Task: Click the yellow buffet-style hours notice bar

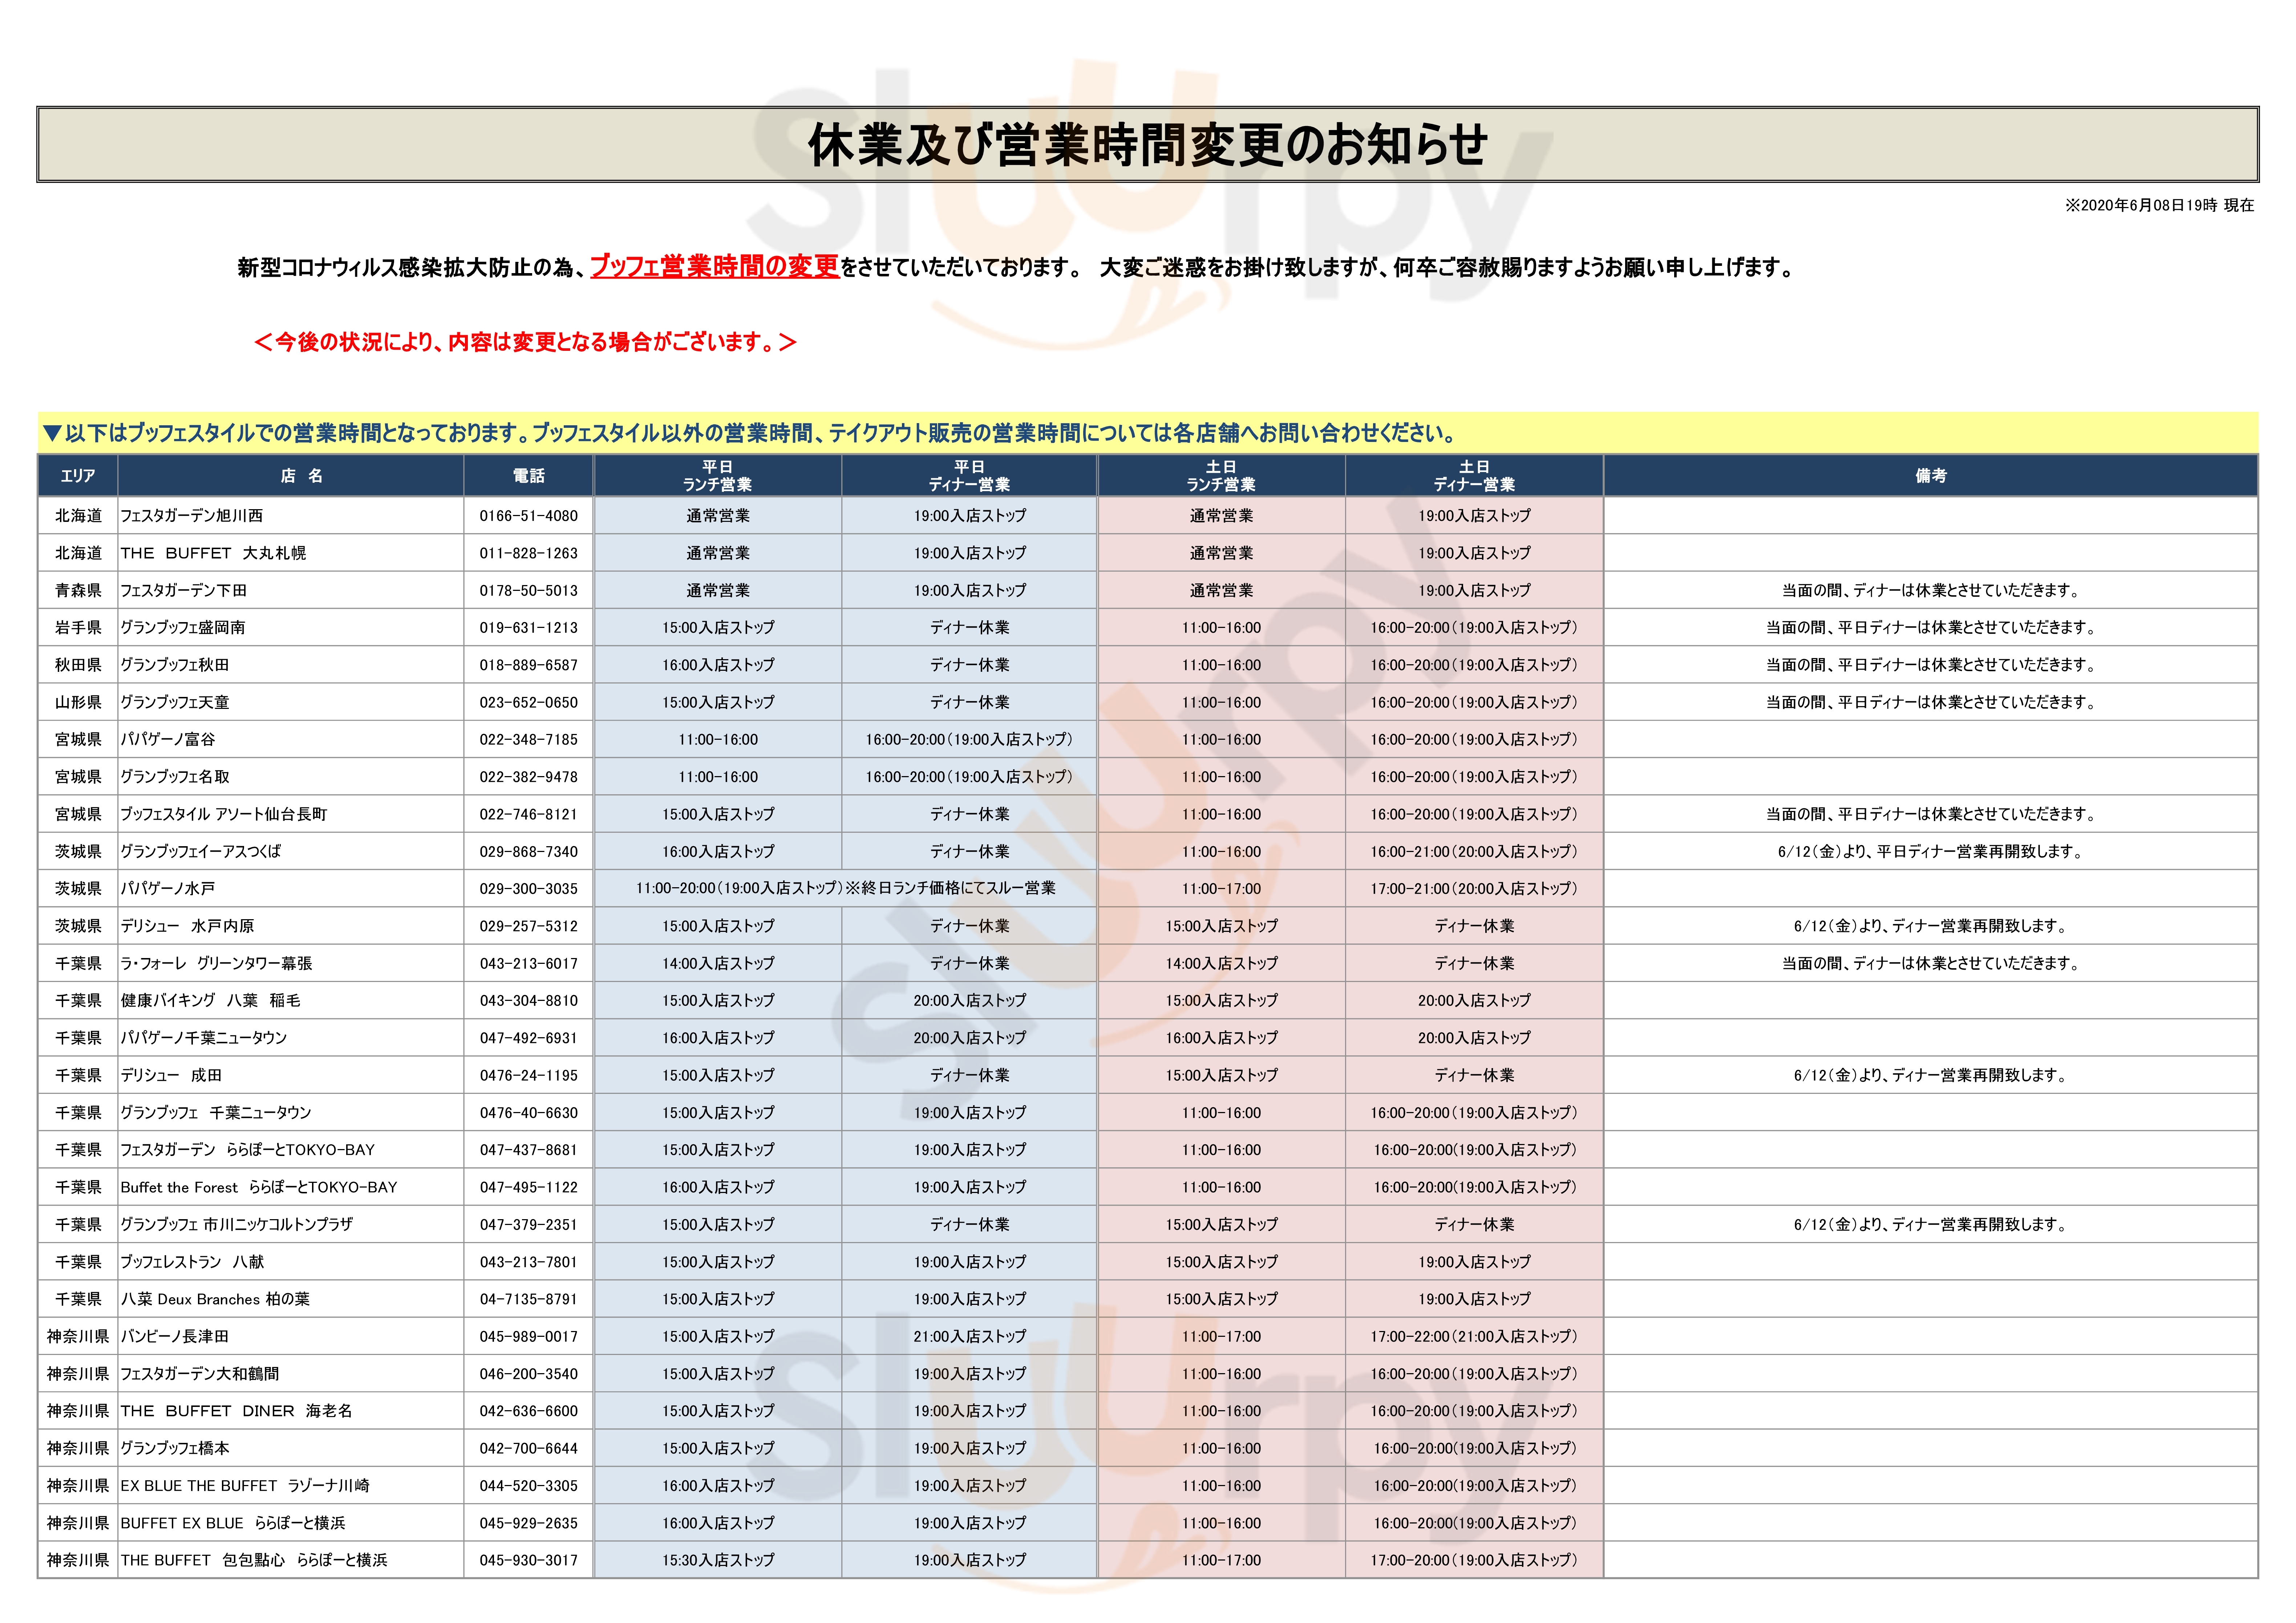Action: [x=750, y=433]
